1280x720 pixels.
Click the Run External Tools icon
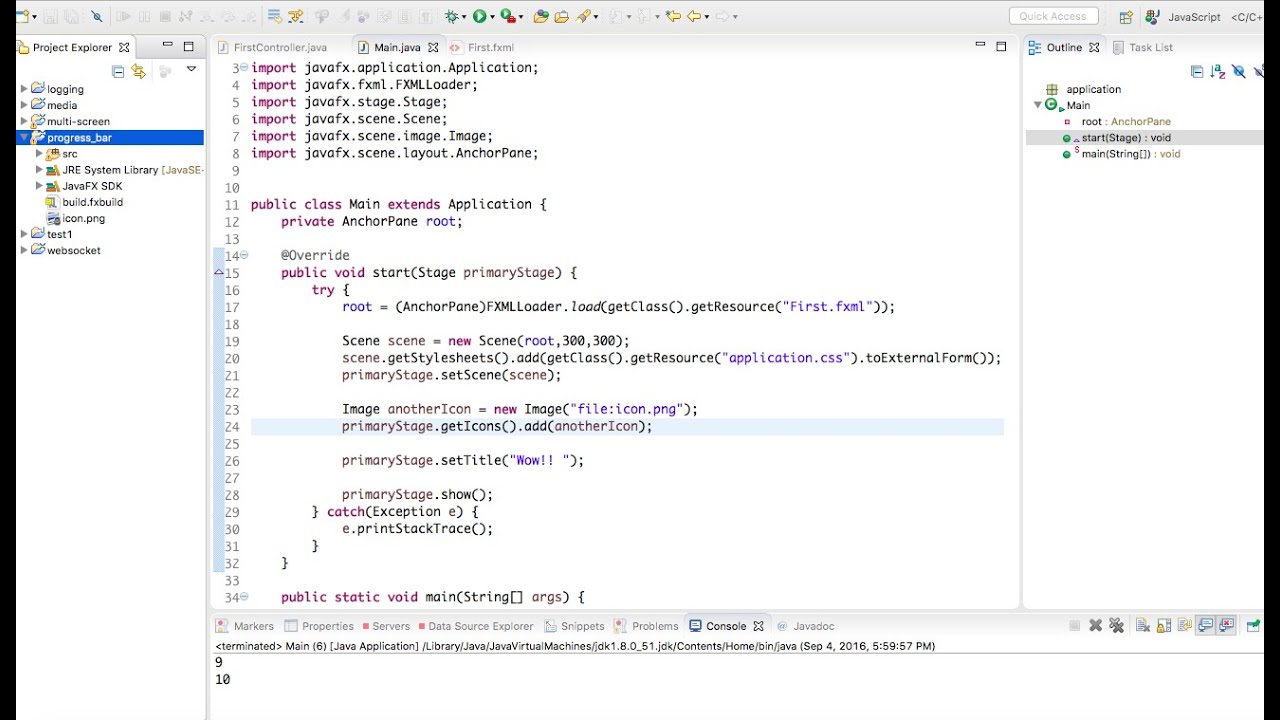[508, 16]
